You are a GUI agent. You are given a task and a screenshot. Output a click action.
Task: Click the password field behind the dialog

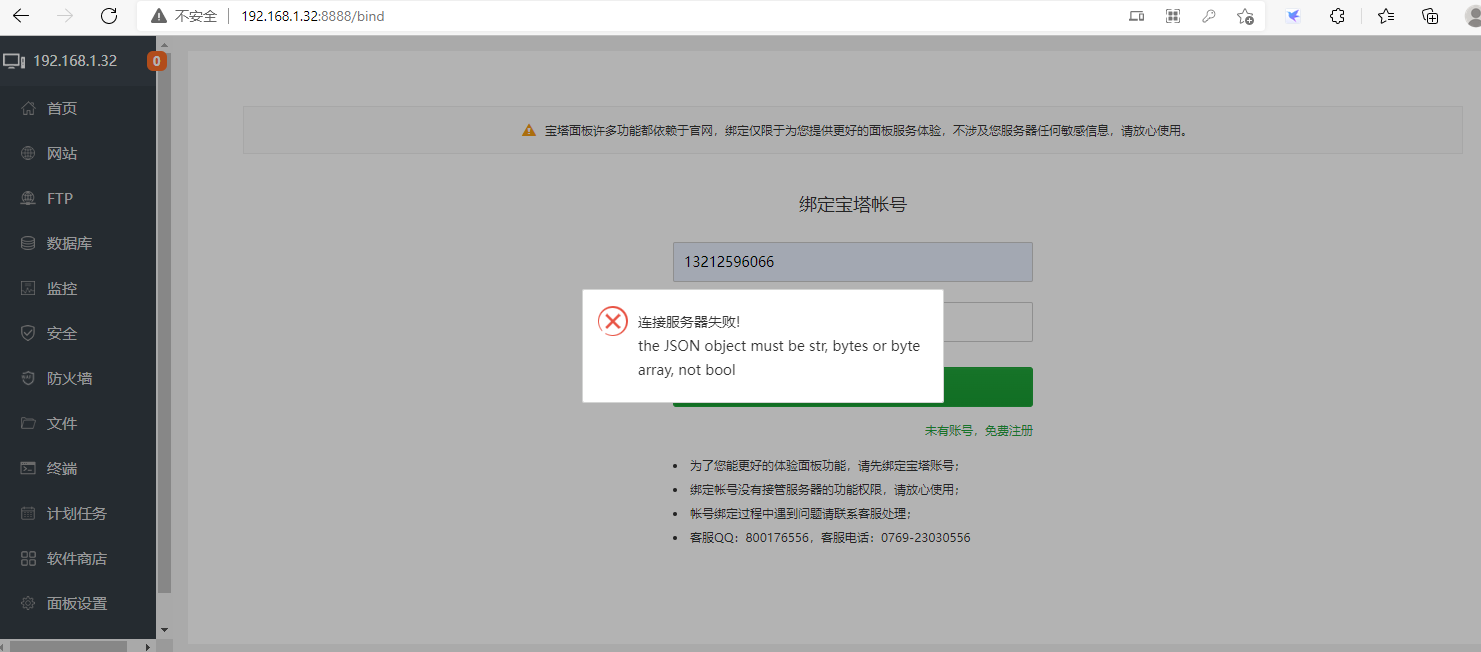pos(987,322)
